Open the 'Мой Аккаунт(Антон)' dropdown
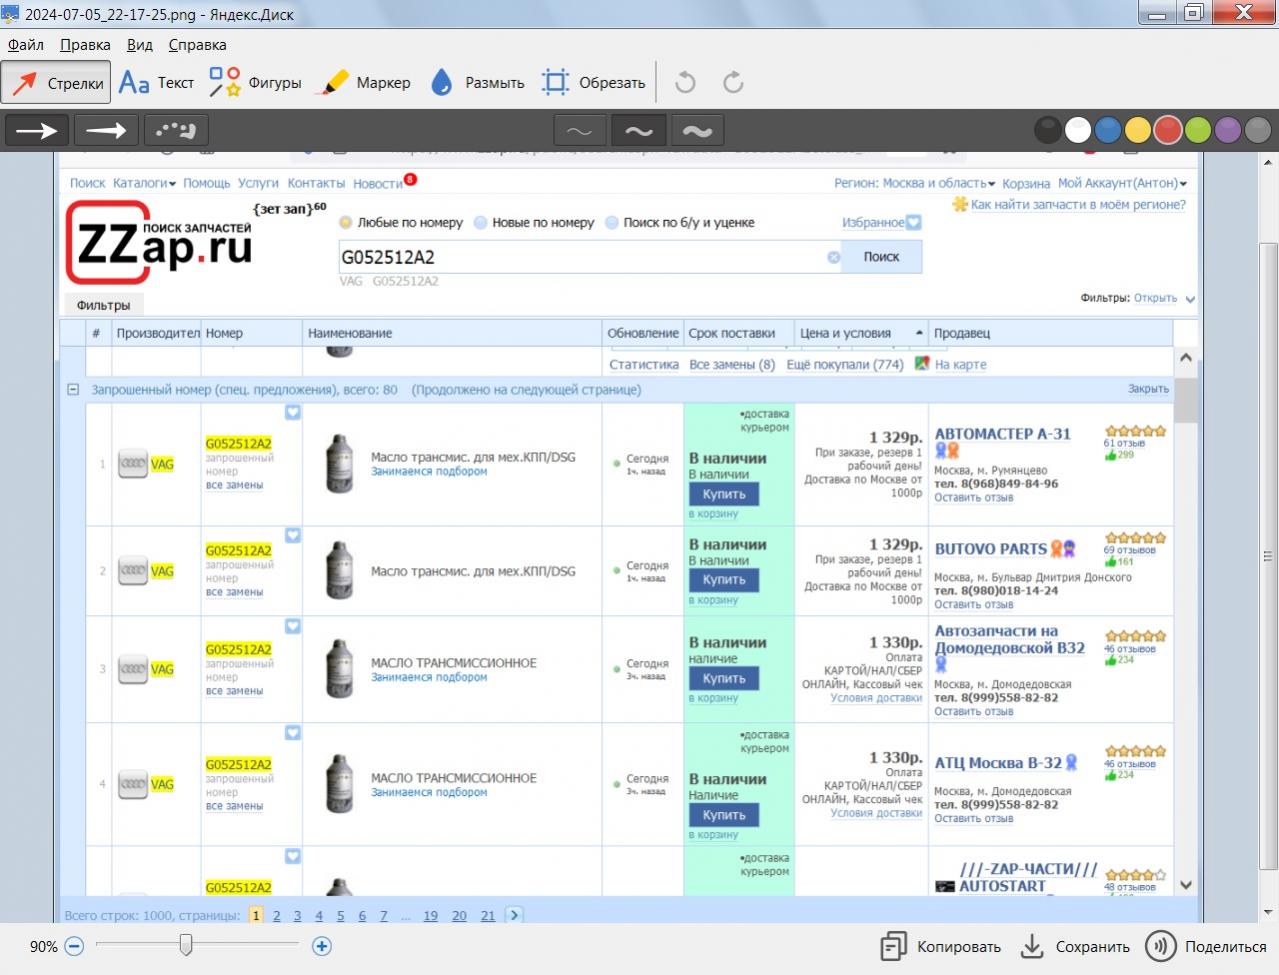The image size is (1279, 975). (x=1122, y=183)
